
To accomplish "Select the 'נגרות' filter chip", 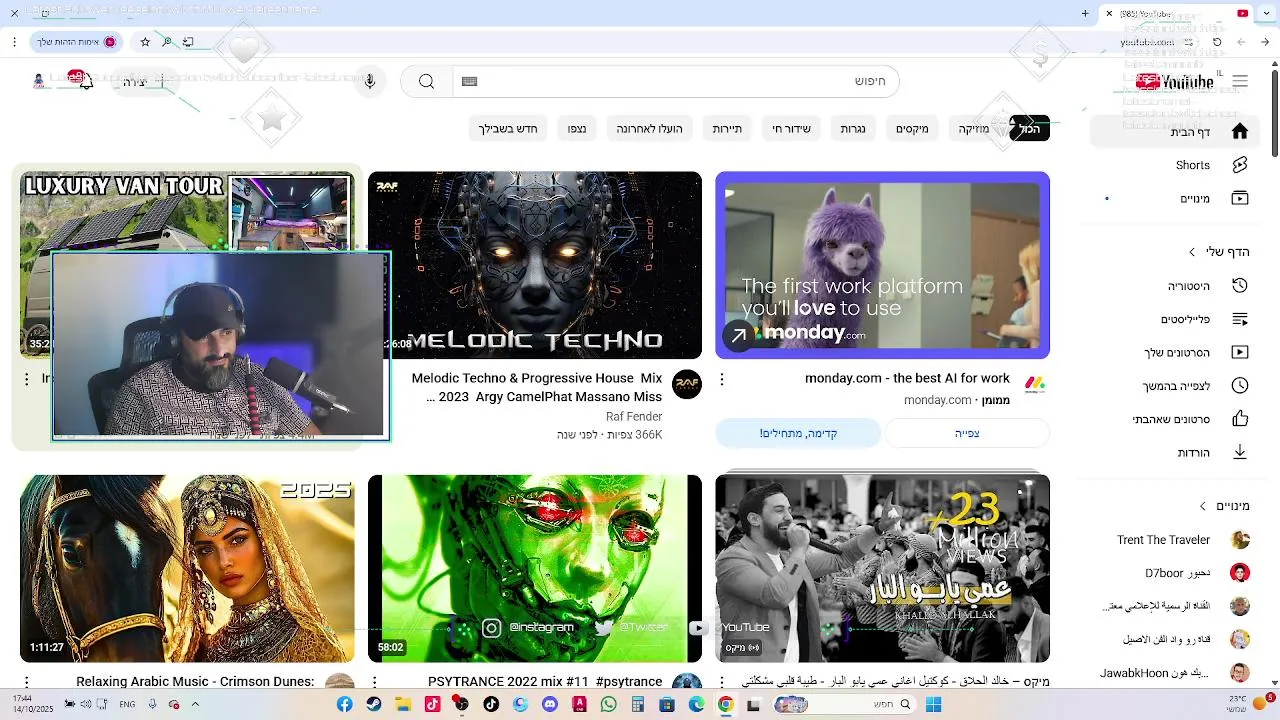I will coord(853,128).
